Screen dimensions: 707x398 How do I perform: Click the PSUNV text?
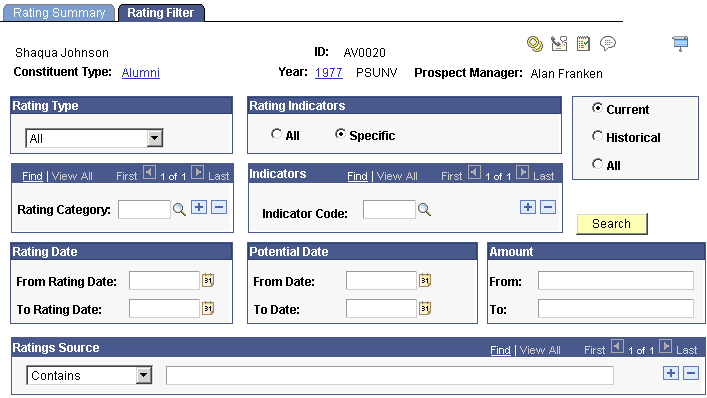(x=376, y=73)
